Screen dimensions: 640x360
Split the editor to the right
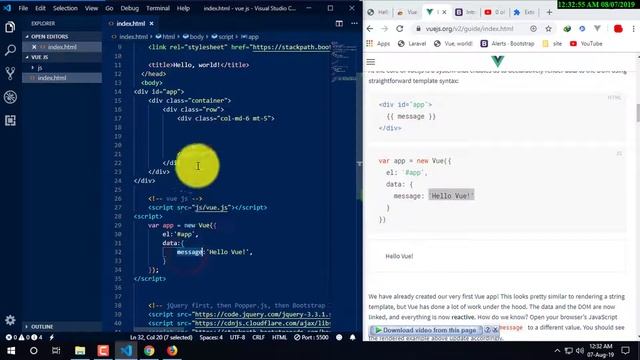339,24
